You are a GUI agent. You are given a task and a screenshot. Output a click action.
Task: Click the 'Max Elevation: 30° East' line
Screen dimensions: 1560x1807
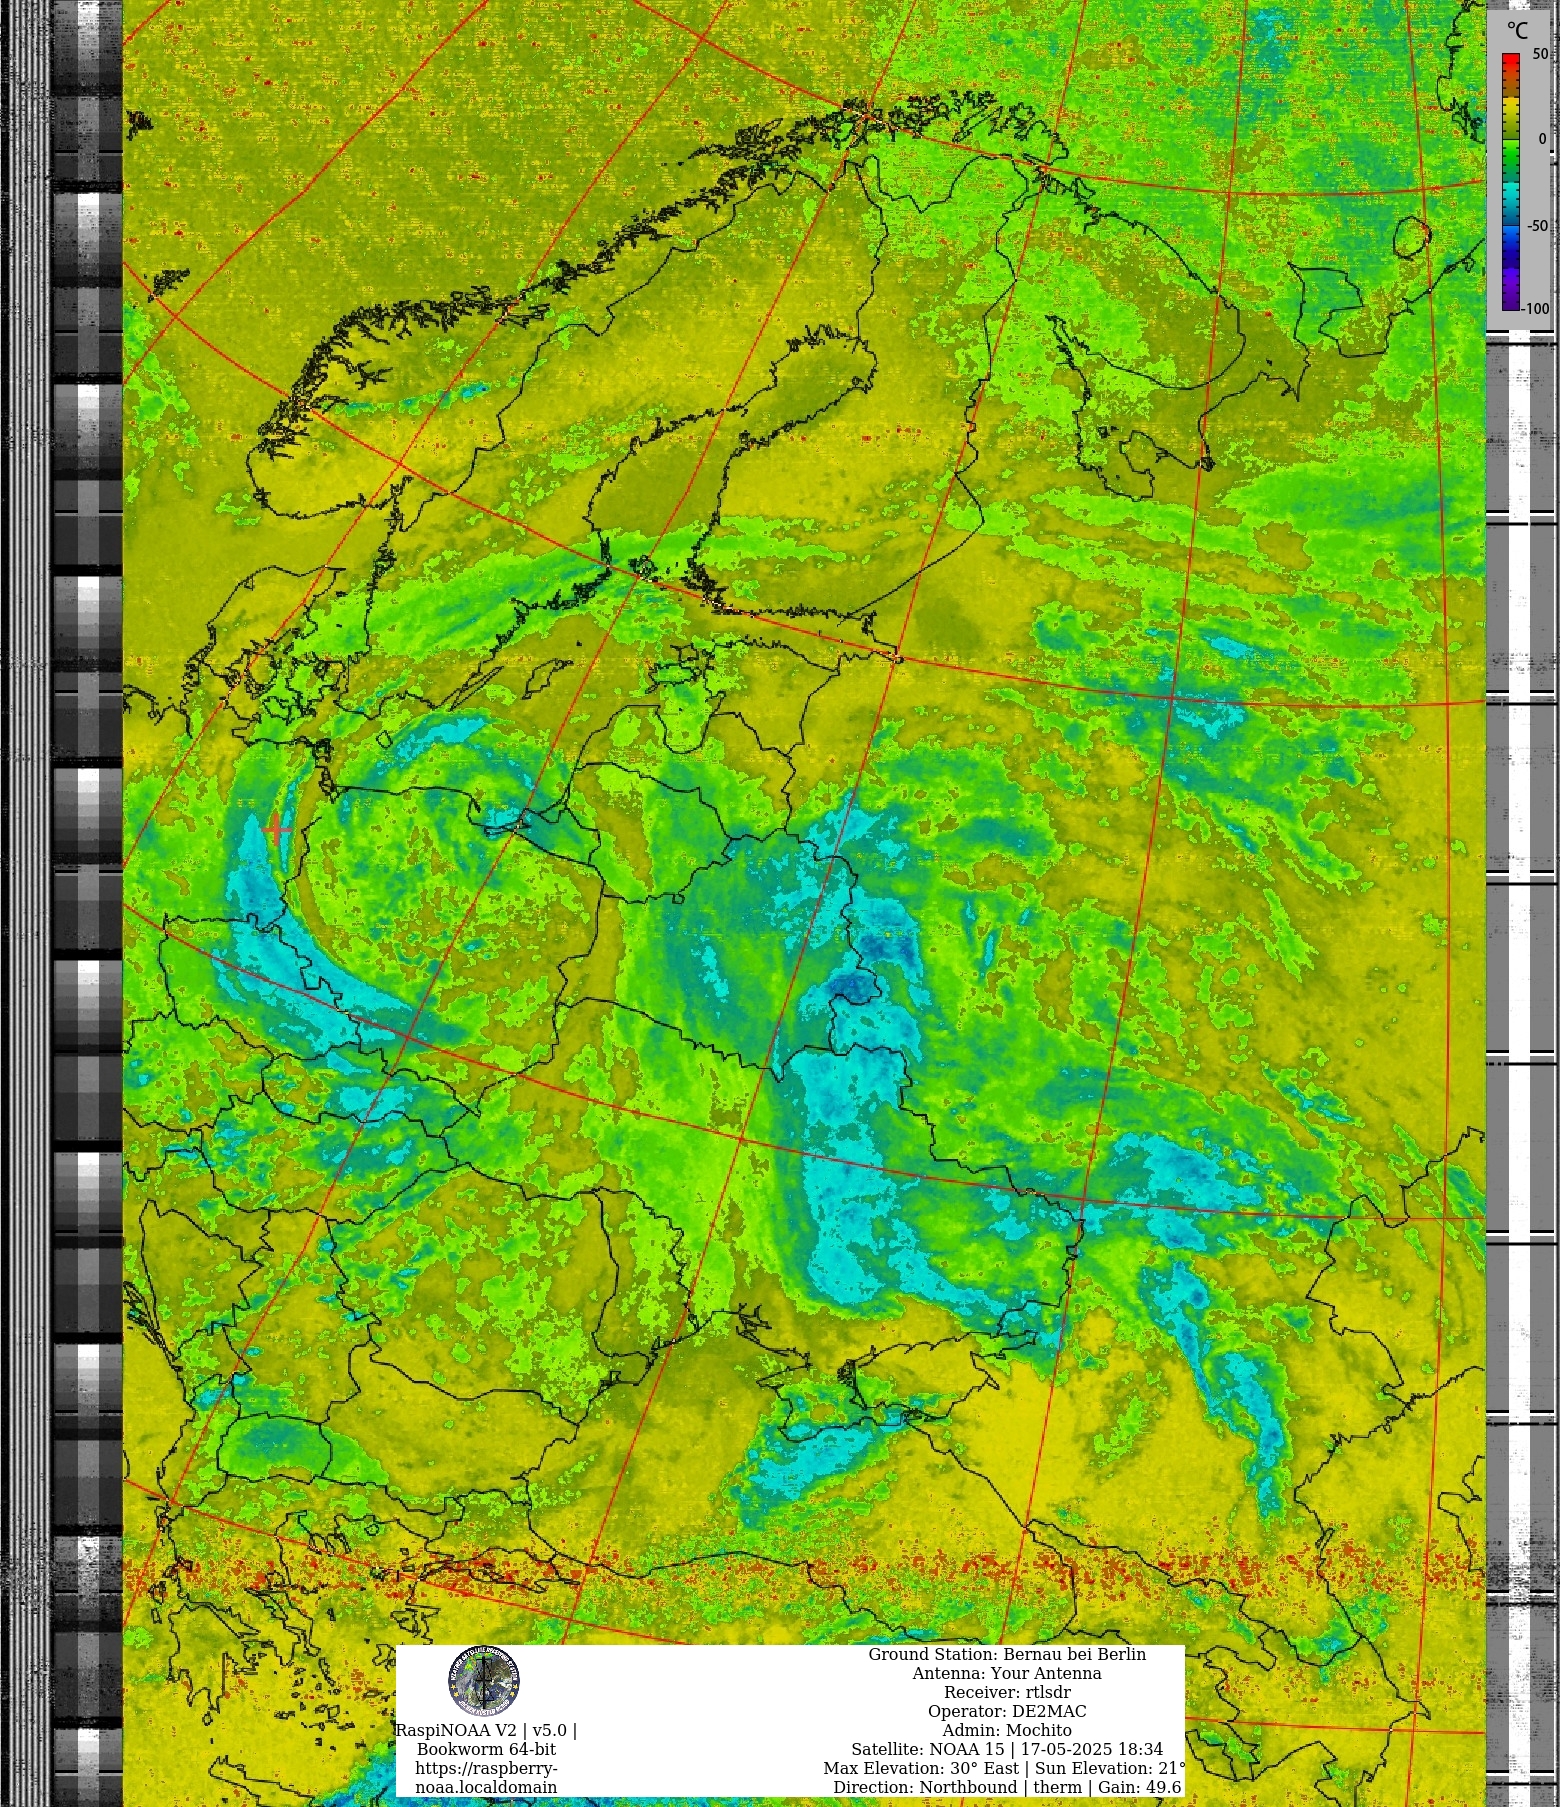pyautogui.click(x=1004, y=1768)
